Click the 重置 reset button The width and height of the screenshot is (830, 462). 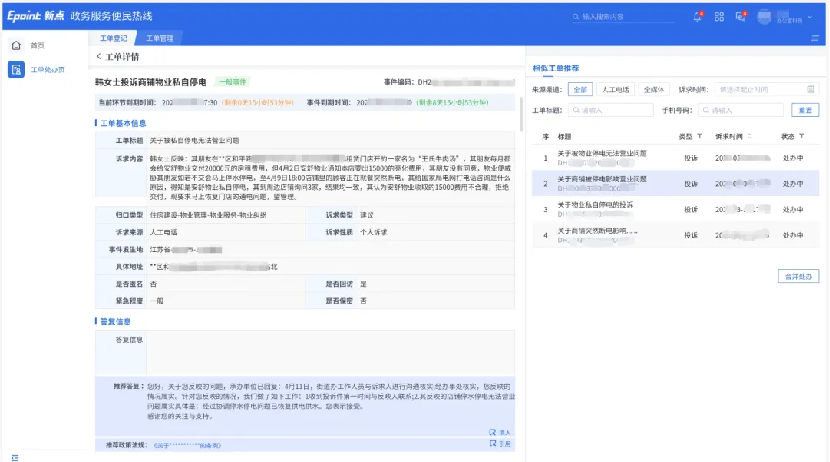tap(805, 110)
